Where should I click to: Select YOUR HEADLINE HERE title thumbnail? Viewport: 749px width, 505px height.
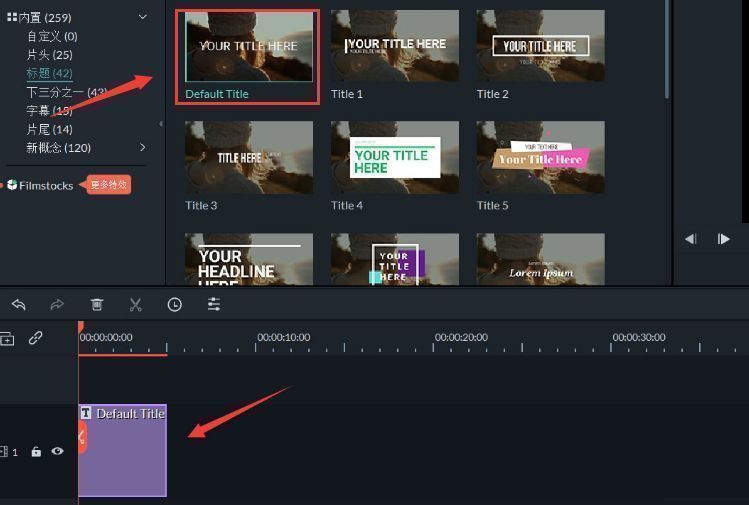[249, 259]
